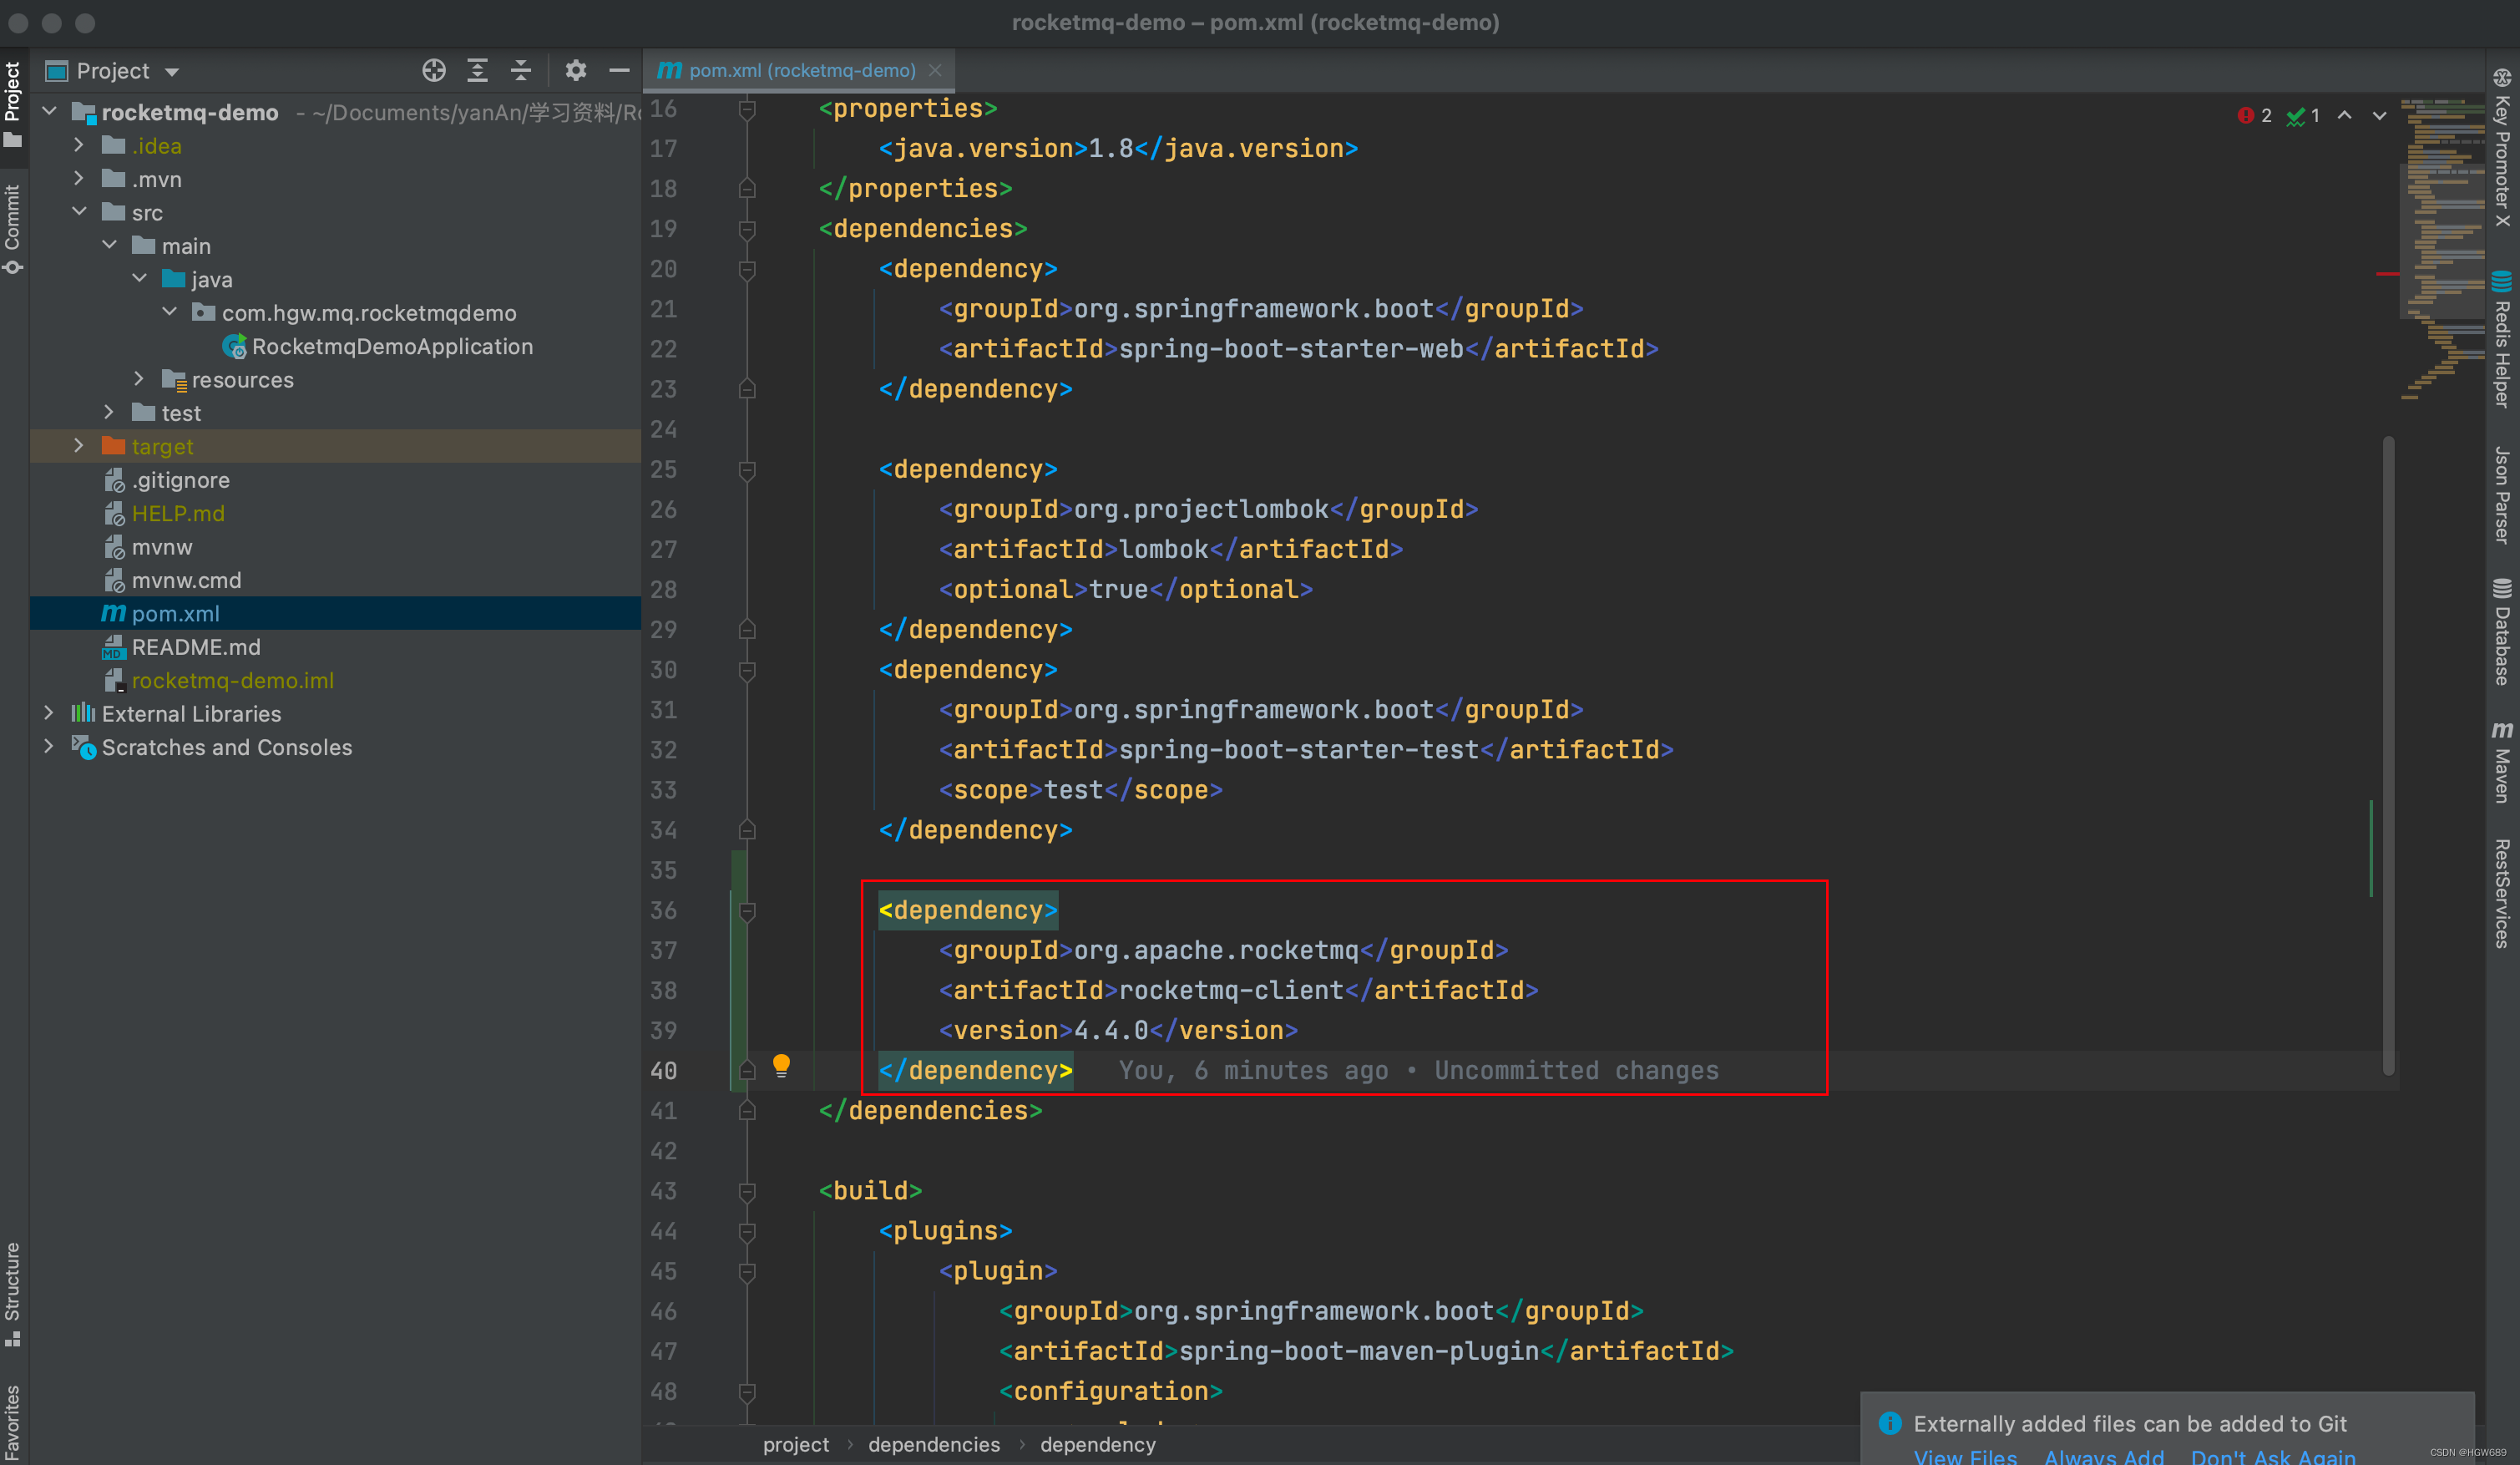Open Database tool window
The height and width of the screenshot is (1465, 2520).
[x=2502, y=632]
